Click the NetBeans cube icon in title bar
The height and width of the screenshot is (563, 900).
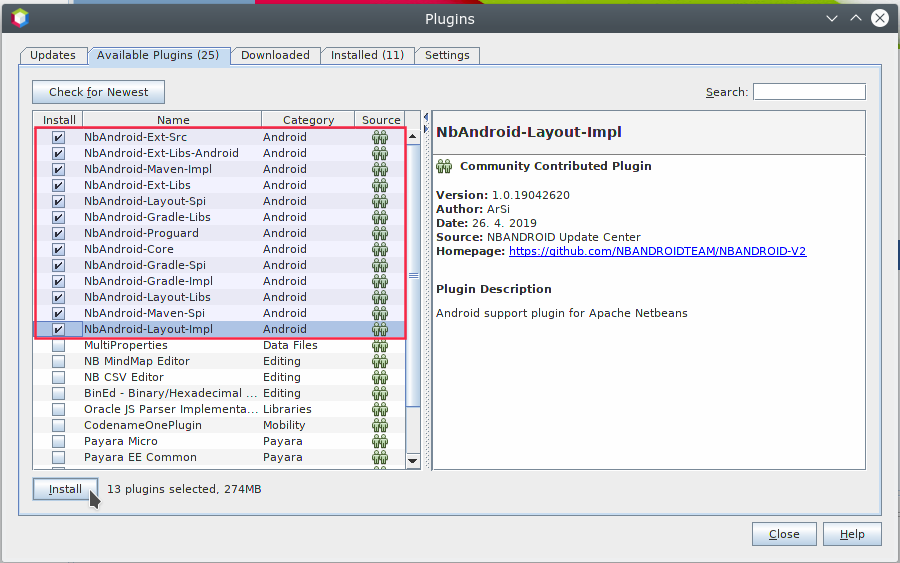pyautogui.click(x=20, y=18)
